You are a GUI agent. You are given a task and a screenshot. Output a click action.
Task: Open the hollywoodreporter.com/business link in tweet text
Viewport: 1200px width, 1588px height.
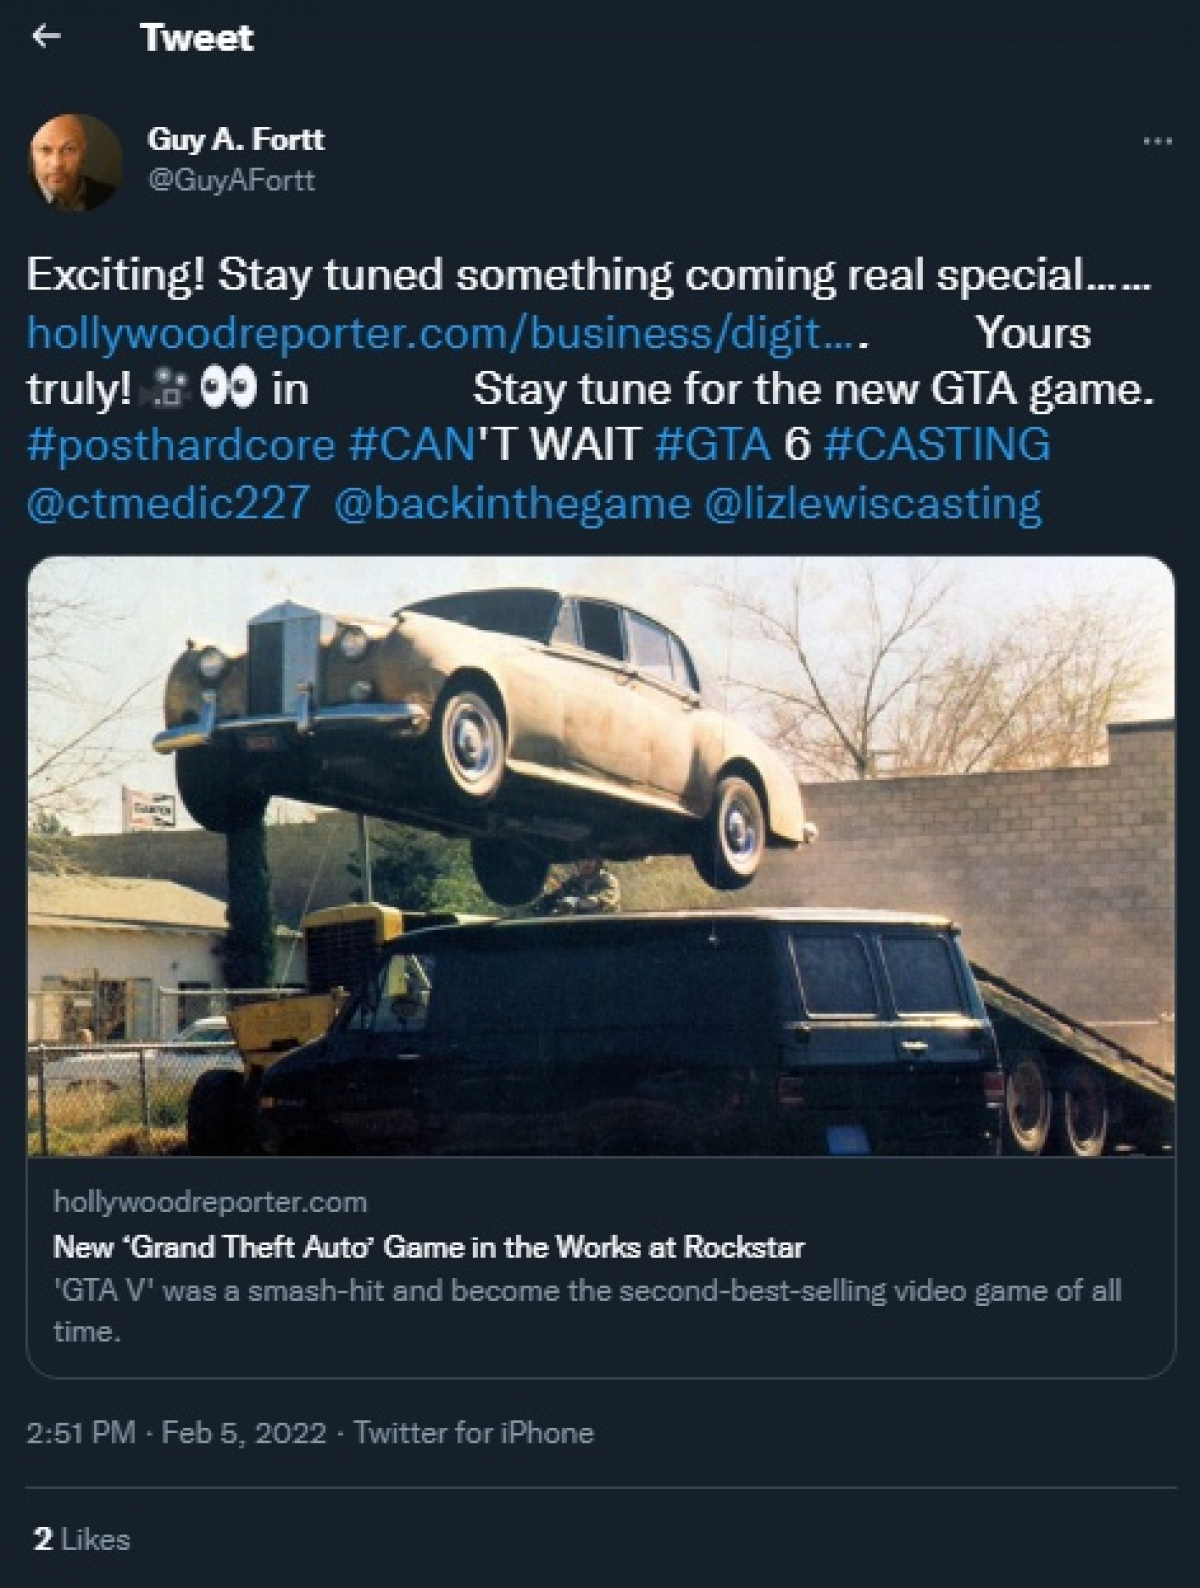click(446, 332)
